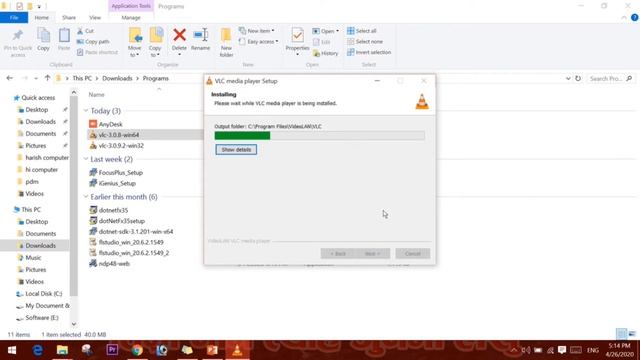Open Microsoft Edge from taskbar
Viewport: 640px width, 360px height.
pyautogui.click(x=38, y=350)
